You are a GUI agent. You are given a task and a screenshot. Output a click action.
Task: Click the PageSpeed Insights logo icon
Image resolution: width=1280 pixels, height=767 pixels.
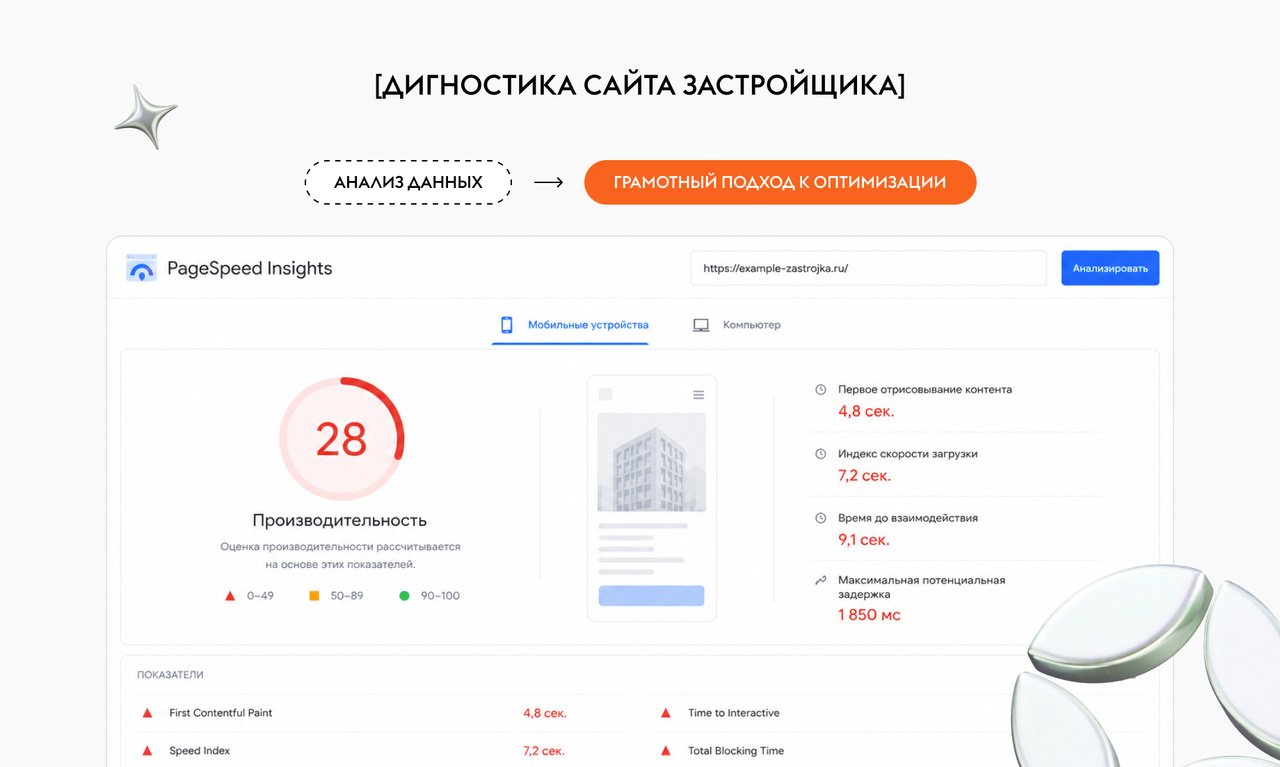pyautogui.click(x=141, y=268)
